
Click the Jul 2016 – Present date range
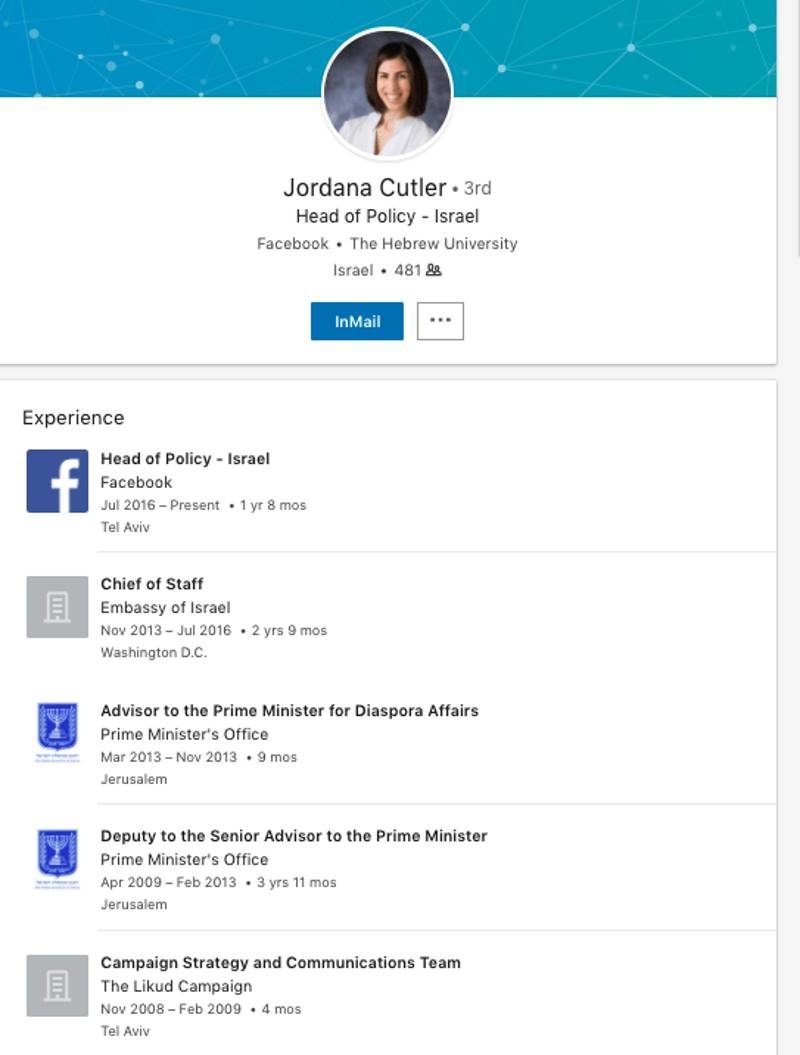[x=160, y=505]
